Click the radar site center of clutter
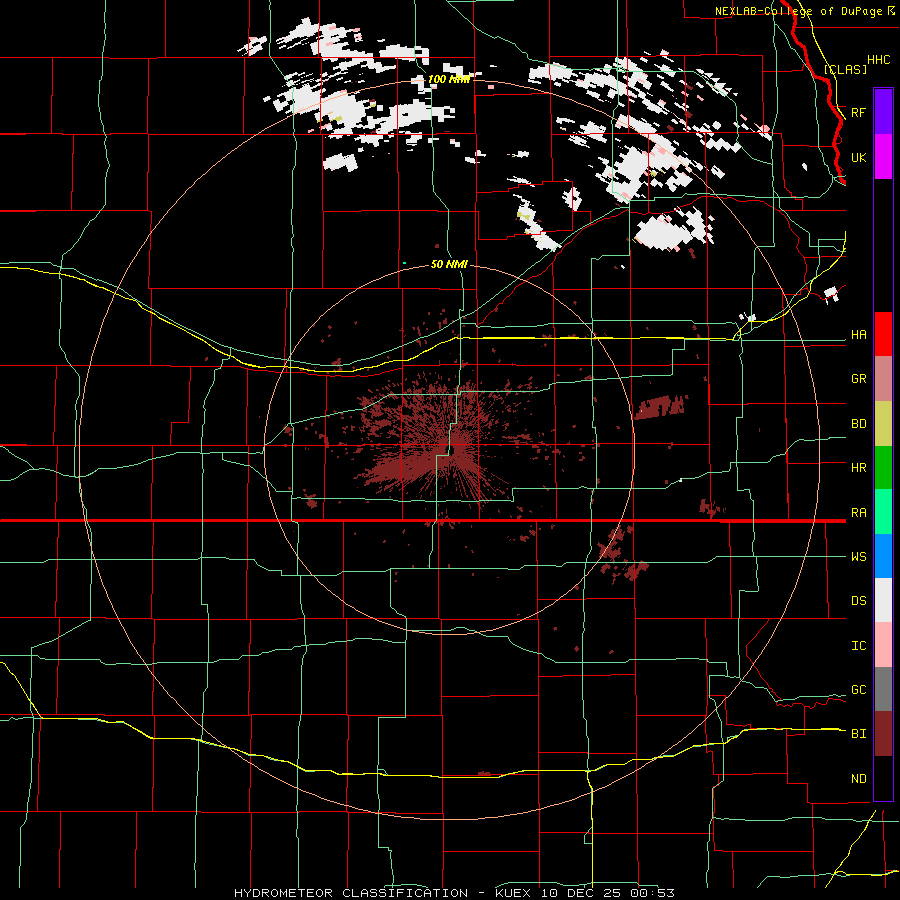The image size is (900, 900). (451, 450)
